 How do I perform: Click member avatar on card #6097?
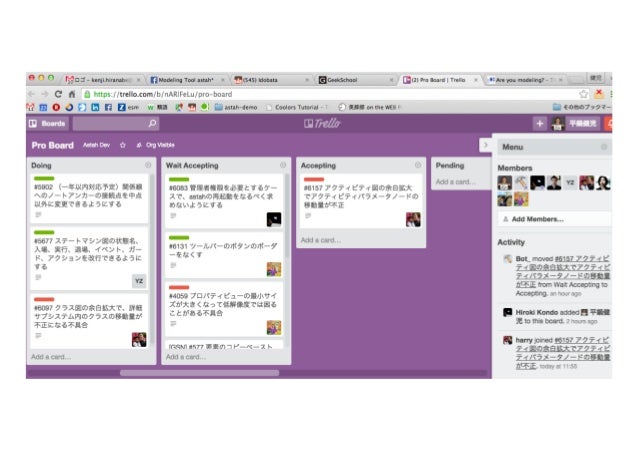click(139, 339)
